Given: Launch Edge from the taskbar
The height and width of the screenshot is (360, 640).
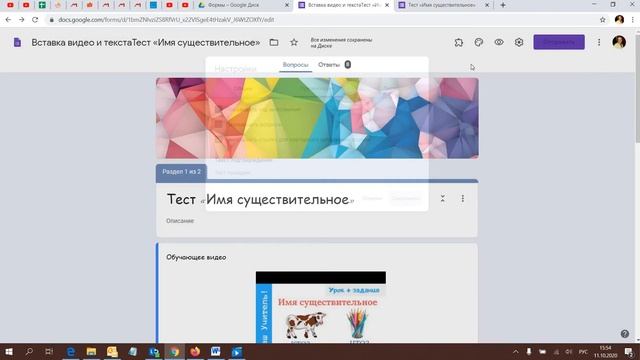Looking at the screenshot, I should point(71,351).
